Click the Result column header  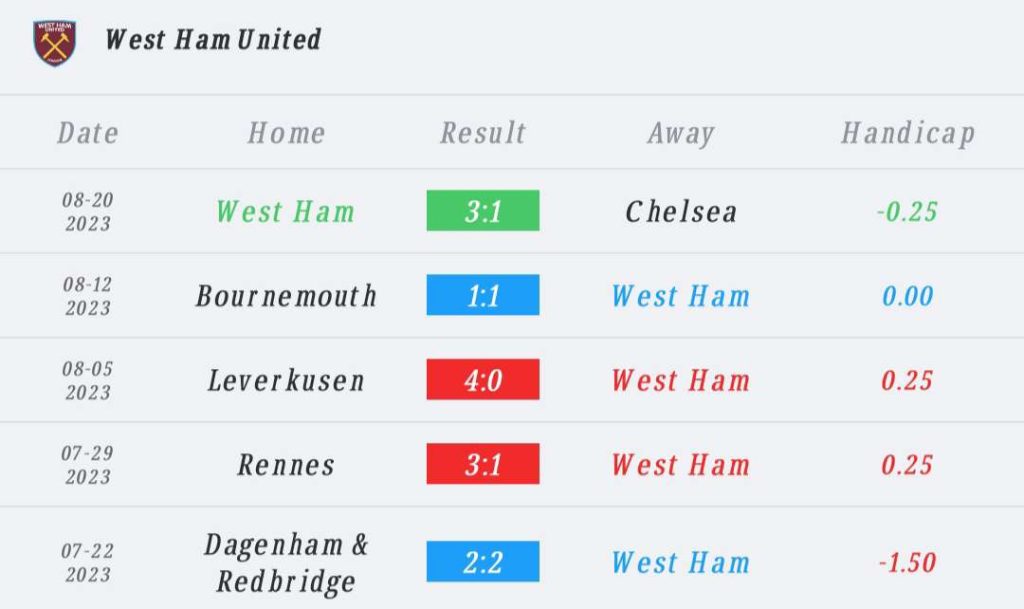tap(483, 133)
